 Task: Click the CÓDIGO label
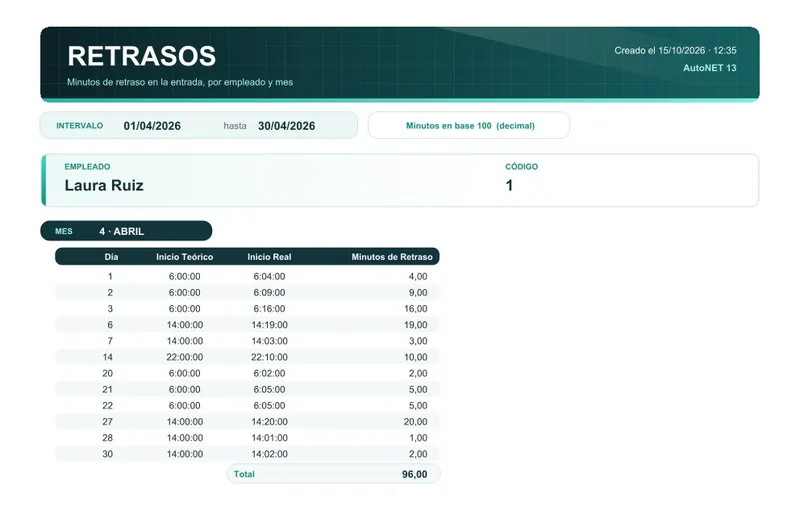tap(521, 166)
